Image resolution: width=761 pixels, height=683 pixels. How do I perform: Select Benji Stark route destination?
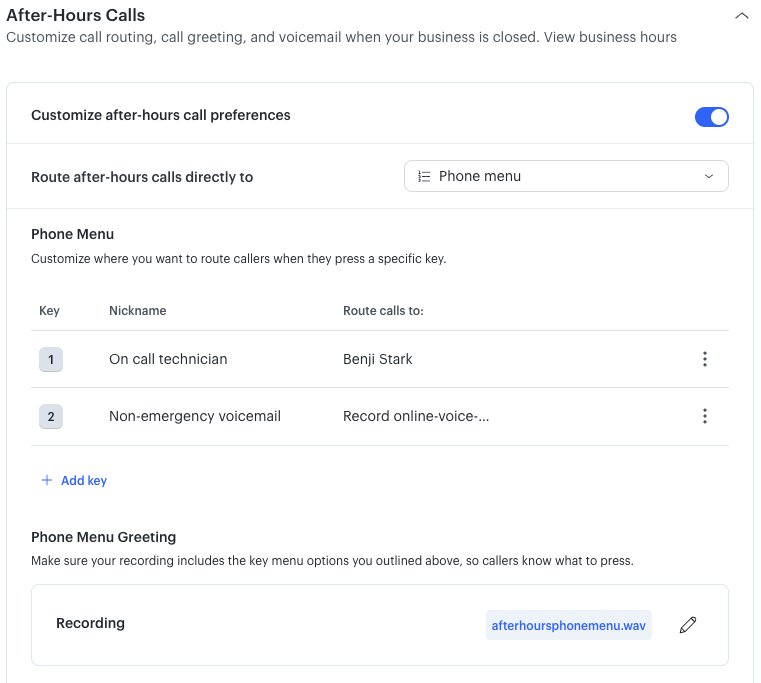(x=378, y=359)
